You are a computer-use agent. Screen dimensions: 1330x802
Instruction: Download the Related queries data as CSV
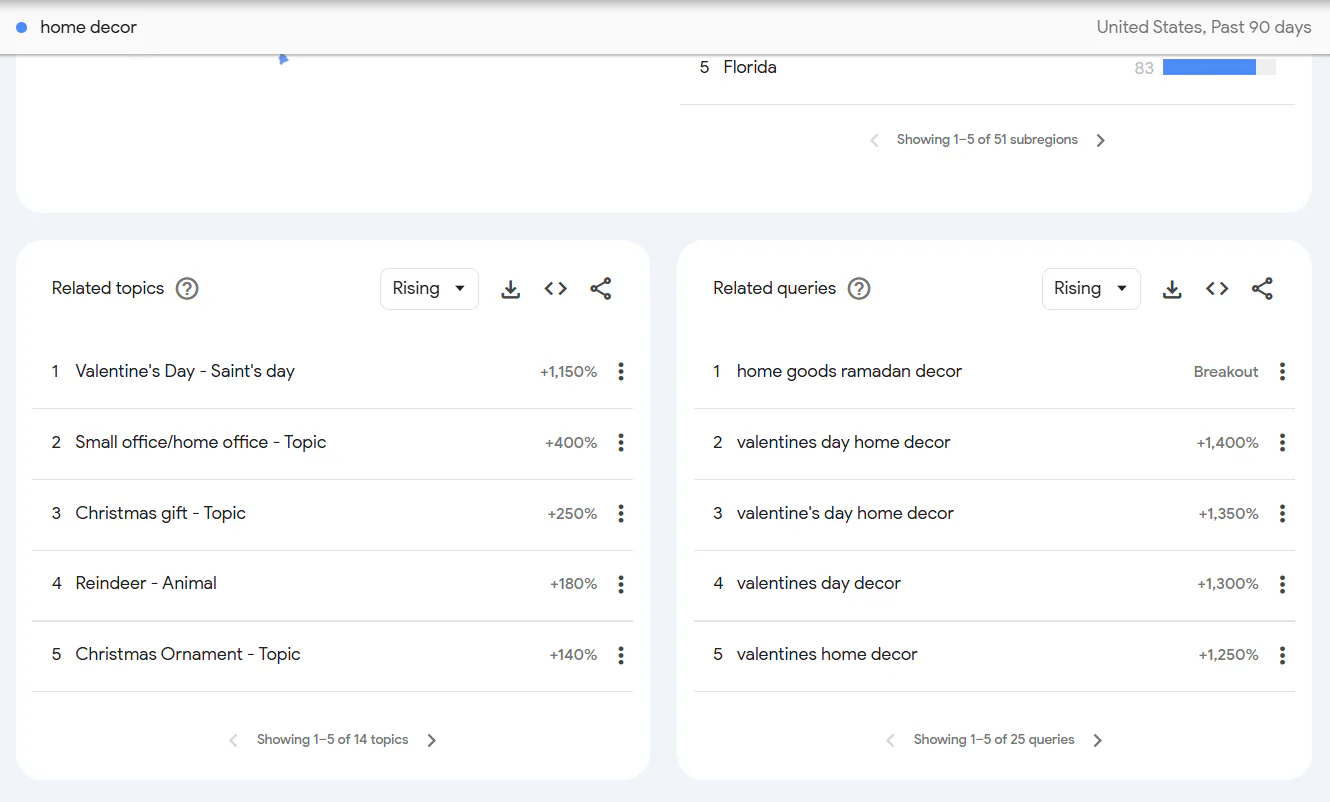coord(1172,289)
